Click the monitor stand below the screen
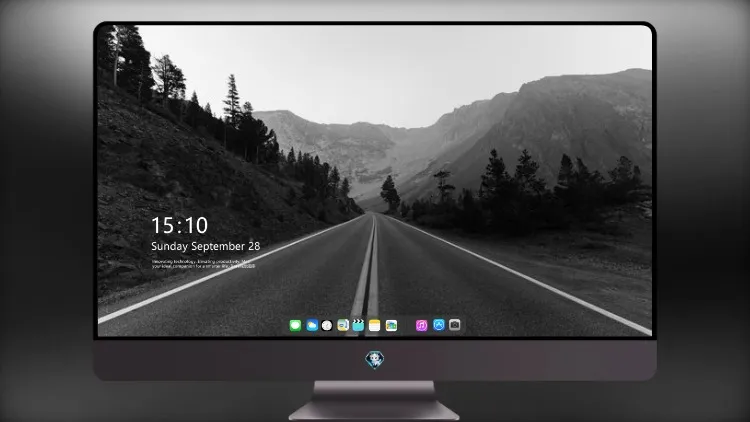Viewport: 750px width, 422px height. [374, 400]
